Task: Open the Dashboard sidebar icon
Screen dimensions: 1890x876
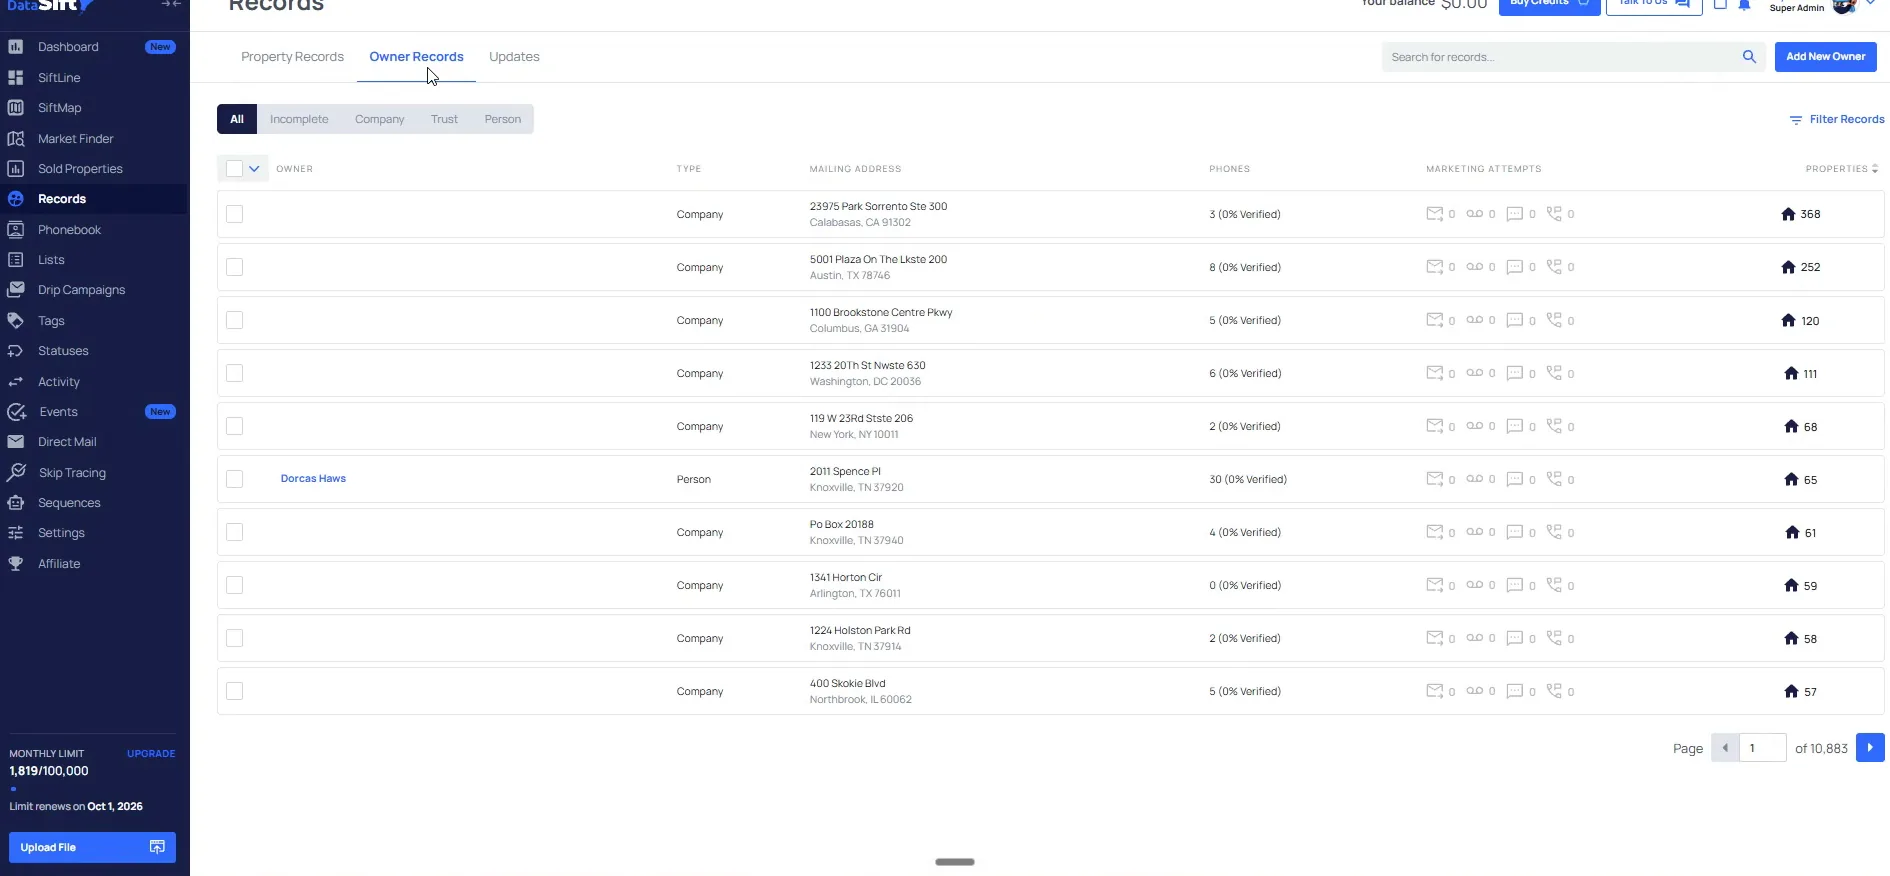Action: 16,47
